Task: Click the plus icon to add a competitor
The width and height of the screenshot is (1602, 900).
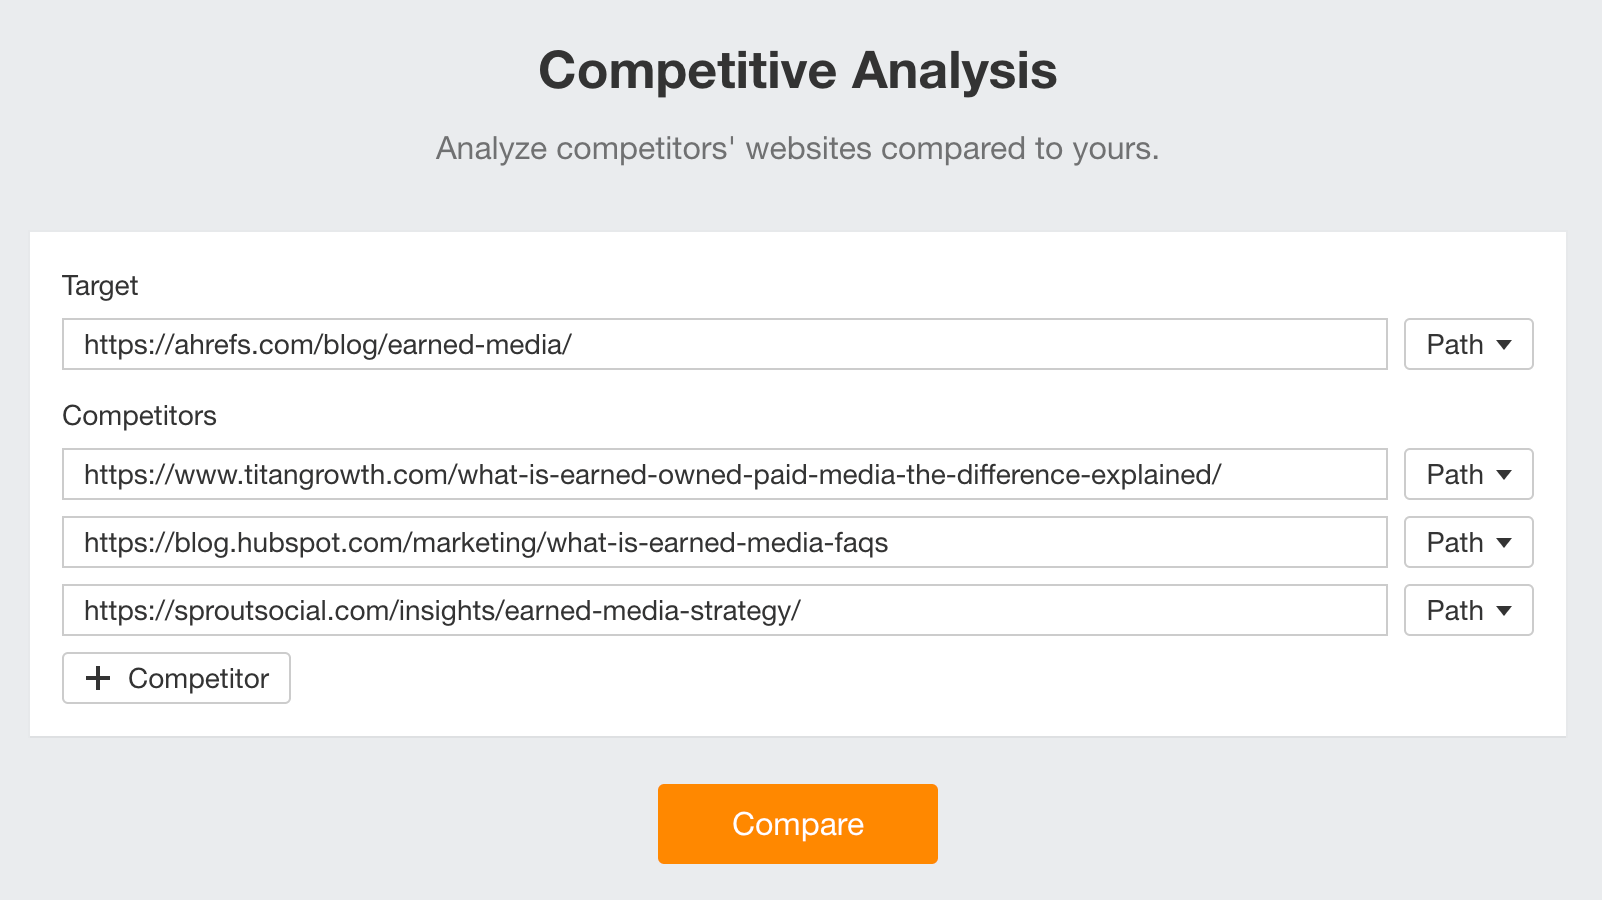Action: 98,678
